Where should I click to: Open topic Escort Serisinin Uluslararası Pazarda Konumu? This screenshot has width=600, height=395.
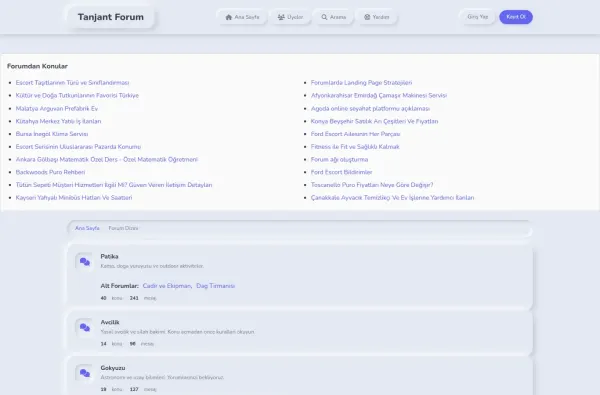point(78,147)
